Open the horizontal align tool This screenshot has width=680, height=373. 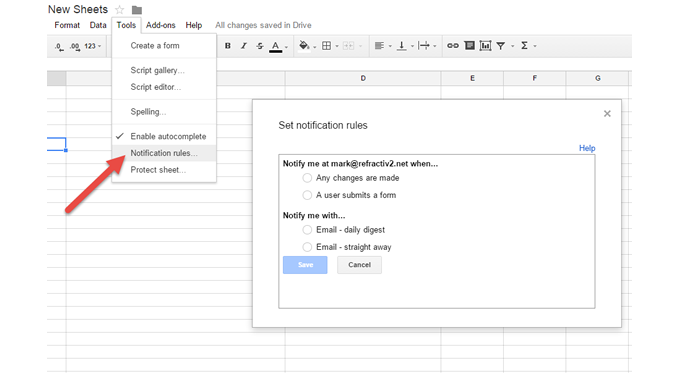(379, 46)
